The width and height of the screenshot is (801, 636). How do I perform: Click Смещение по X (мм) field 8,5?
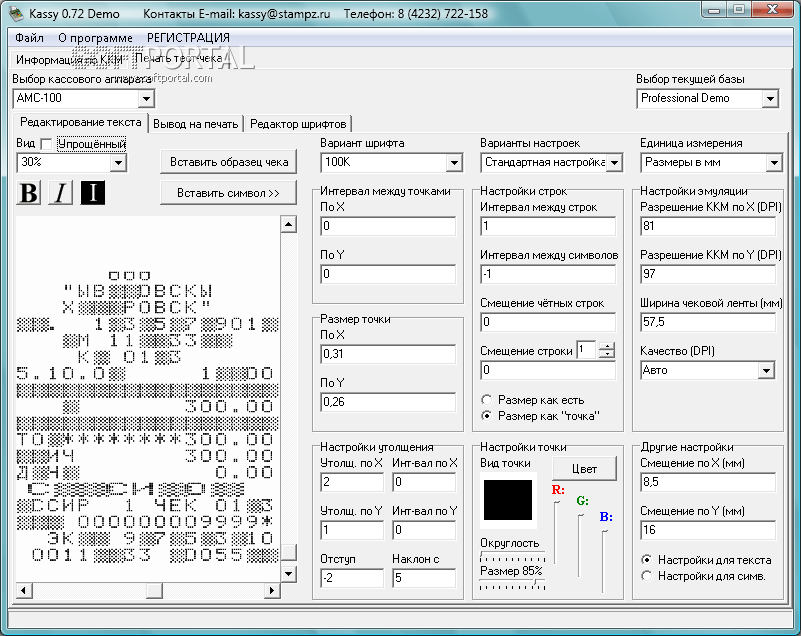[708, 482]
